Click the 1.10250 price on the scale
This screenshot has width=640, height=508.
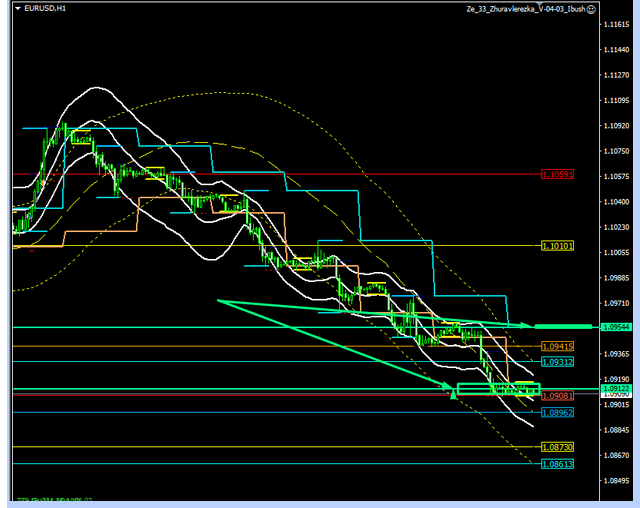point(616,228)
